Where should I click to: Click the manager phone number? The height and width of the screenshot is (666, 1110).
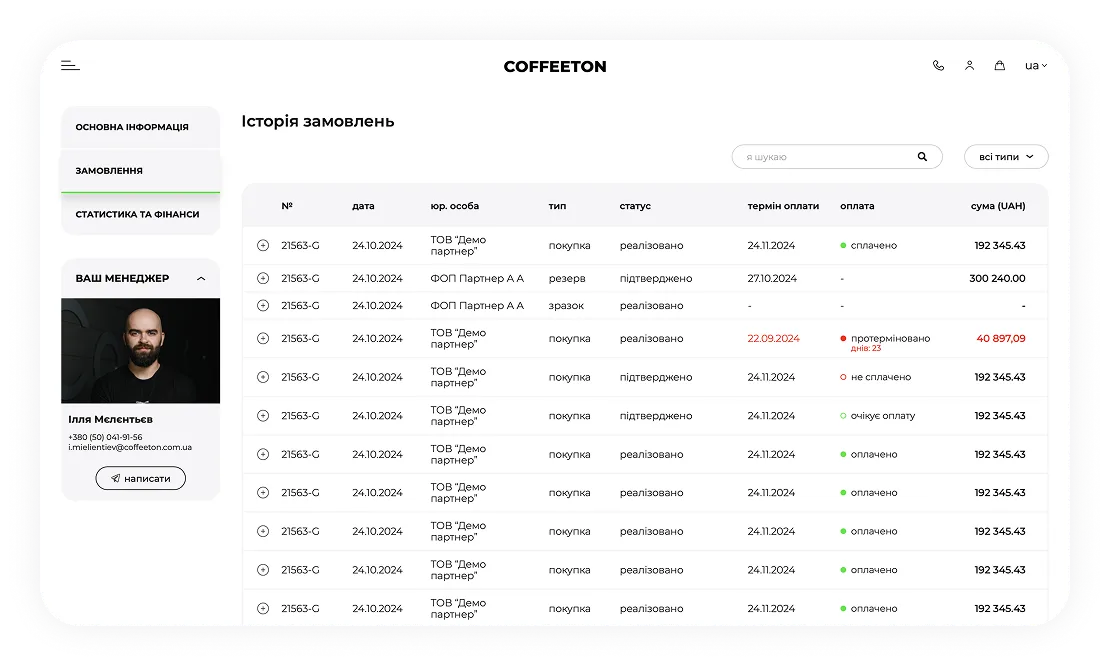tap(105, 437)
